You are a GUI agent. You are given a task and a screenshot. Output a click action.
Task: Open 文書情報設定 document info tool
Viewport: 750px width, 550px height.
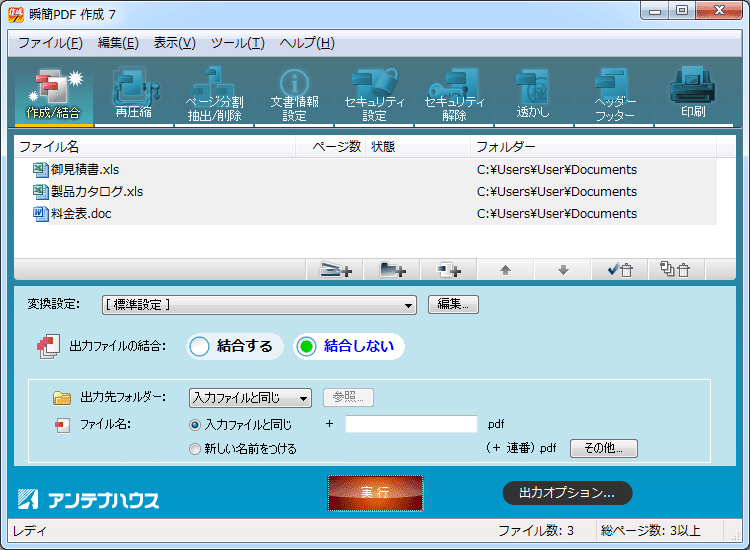pos(293,94)
